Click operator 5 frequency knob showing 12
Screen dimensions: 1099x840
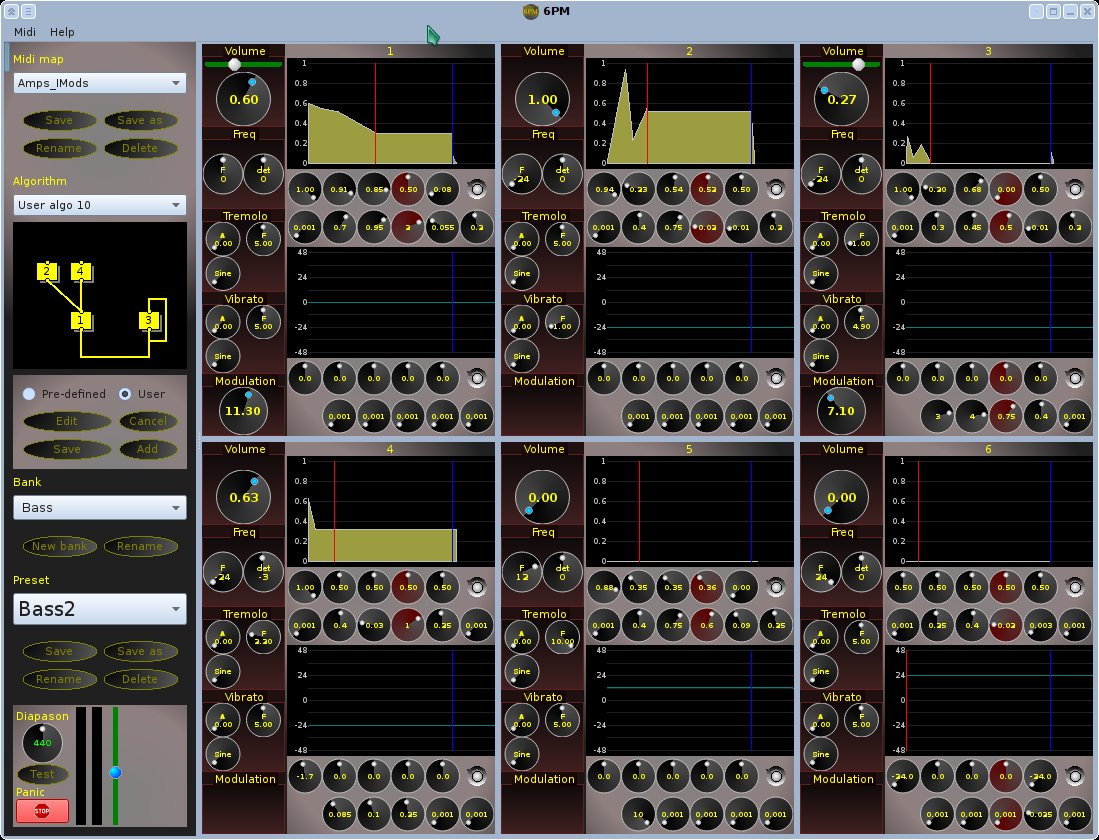coord(522,572)
